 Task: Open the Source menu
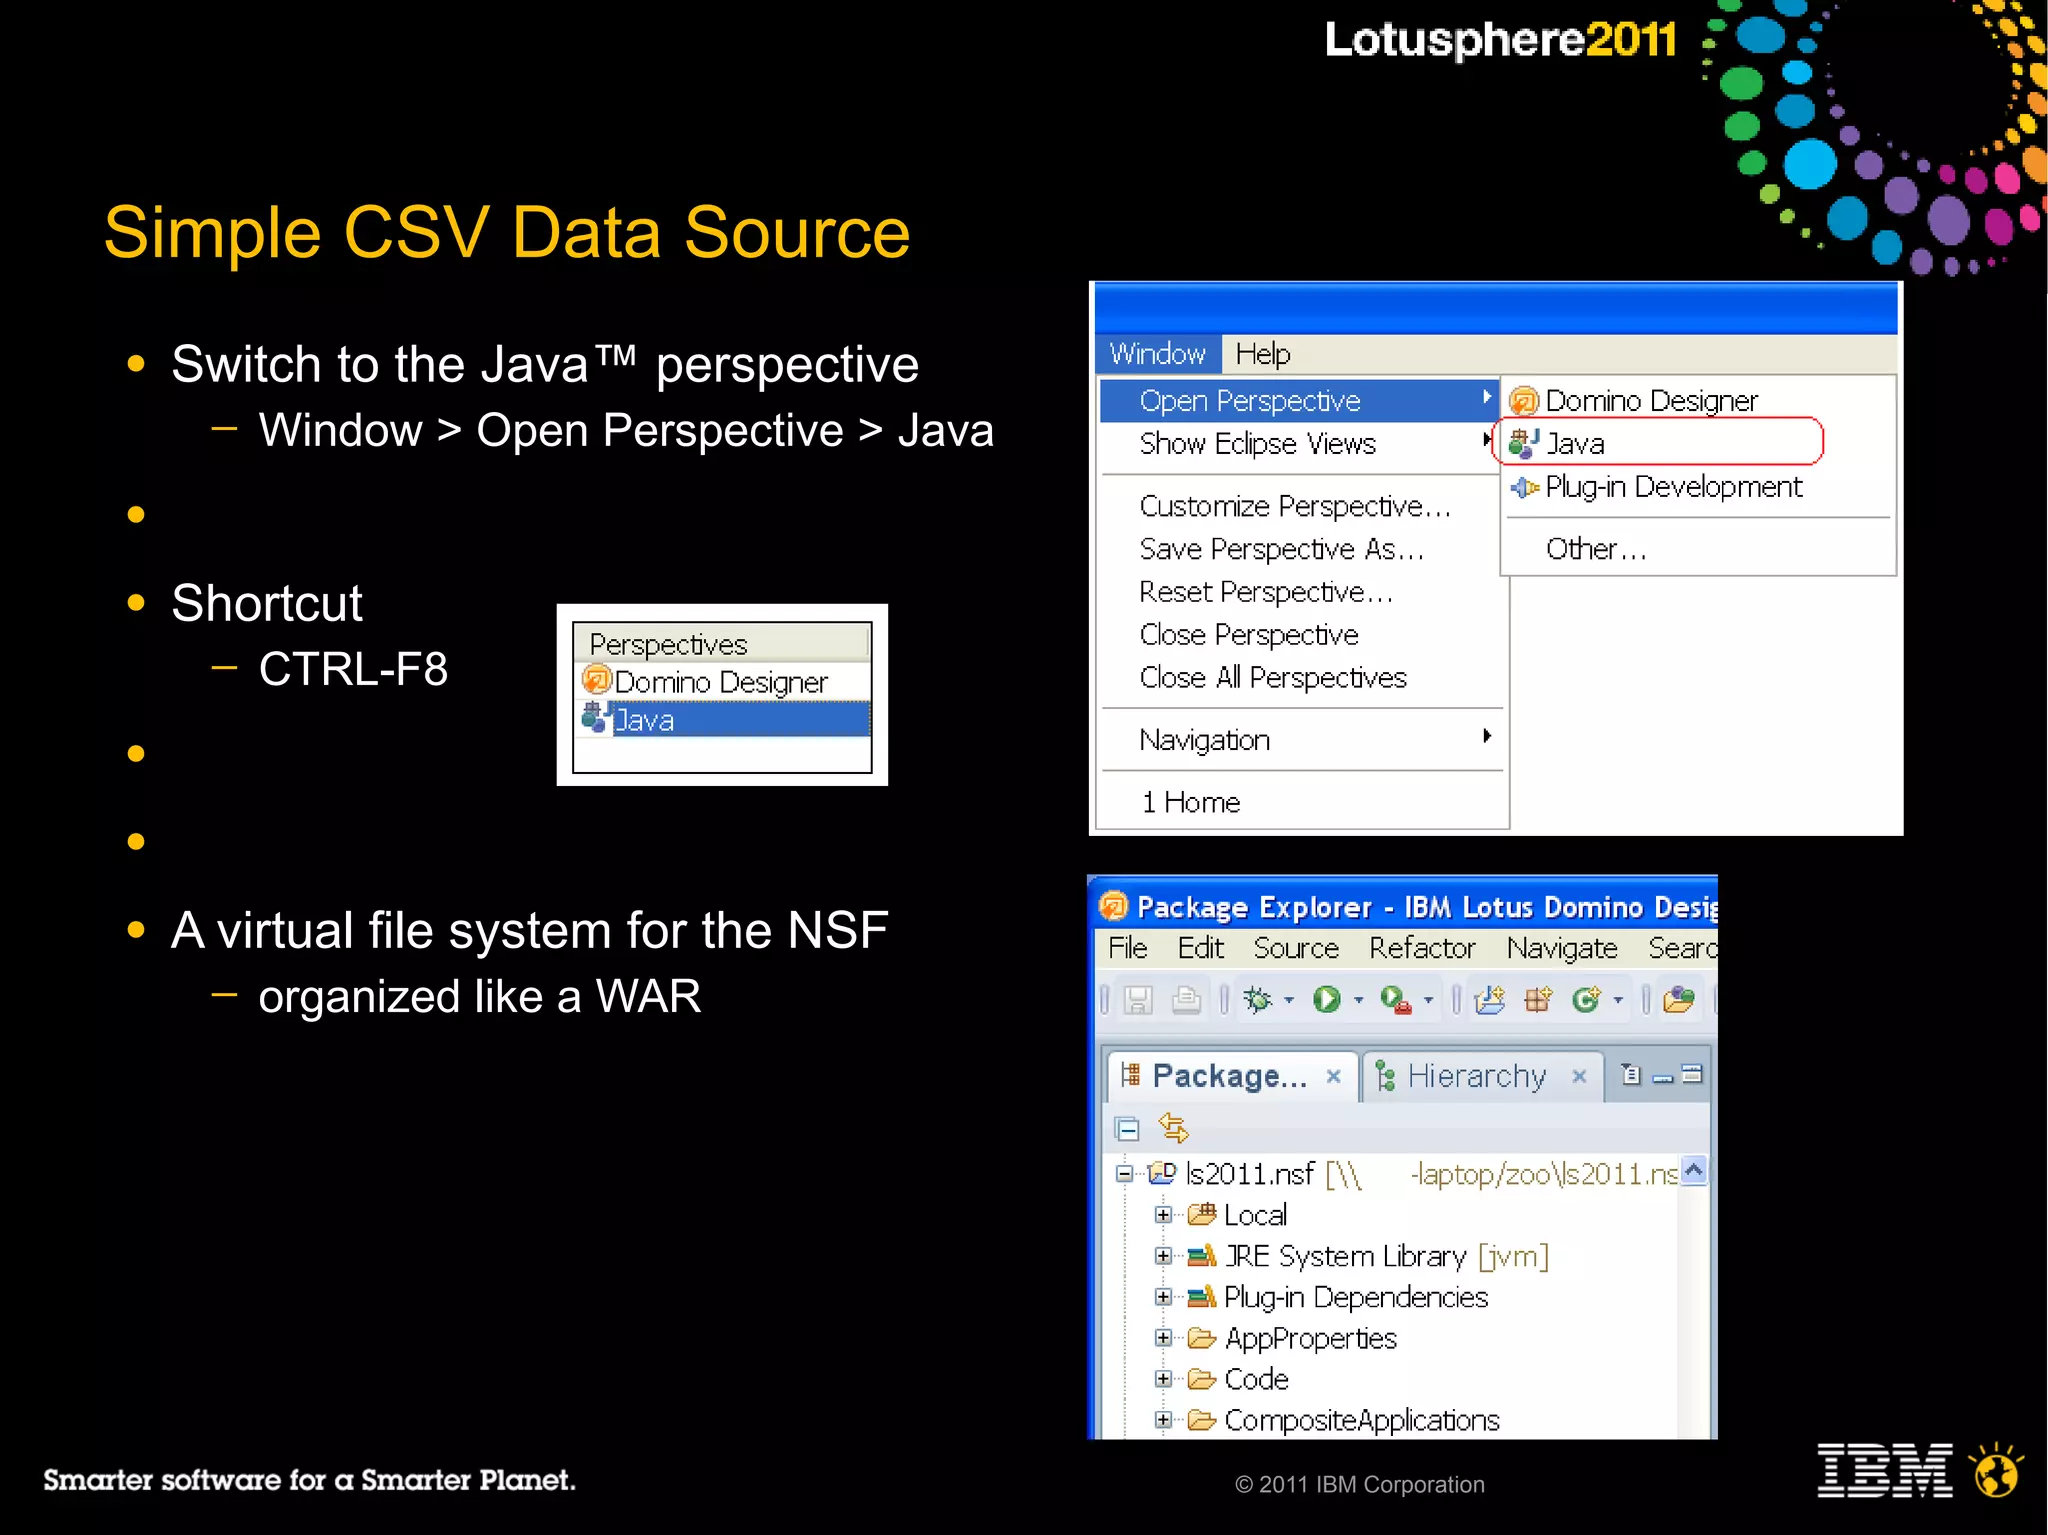pyautogui.click(x=1296, y=948)
